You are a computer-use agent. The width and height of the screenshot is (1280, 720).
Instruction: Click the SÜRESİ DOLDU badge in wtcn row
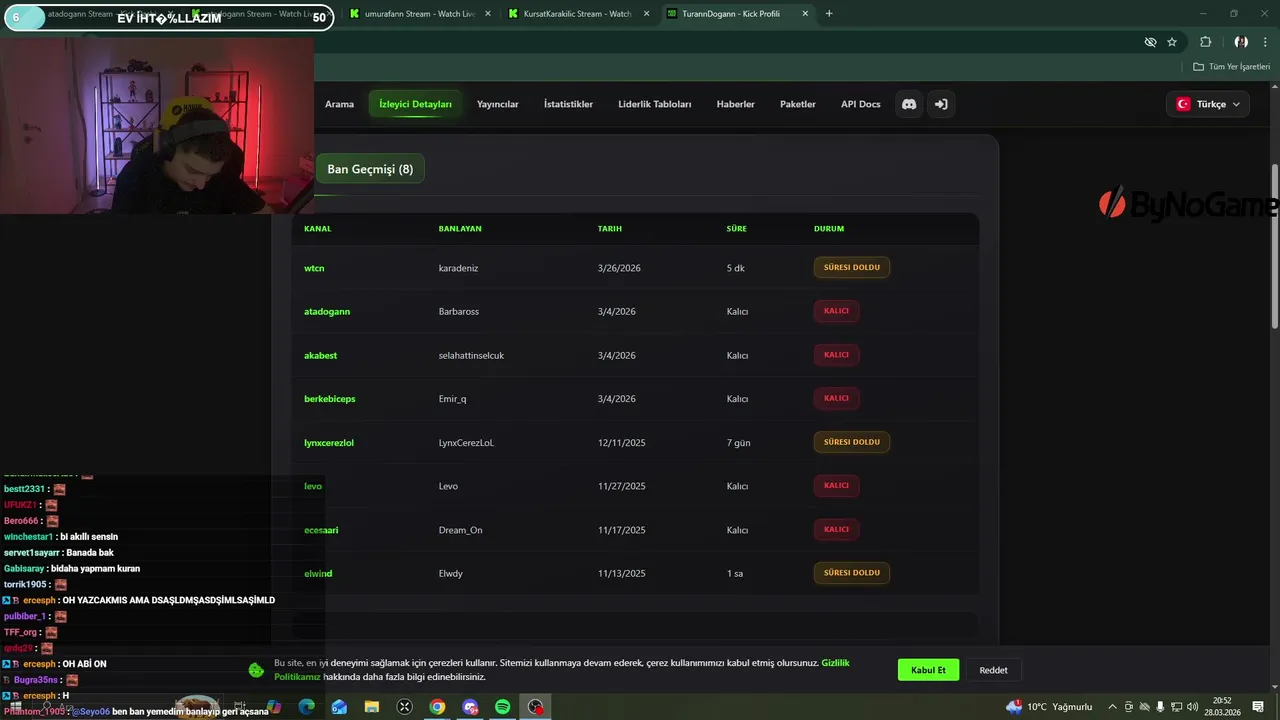[x=852, y=267]
